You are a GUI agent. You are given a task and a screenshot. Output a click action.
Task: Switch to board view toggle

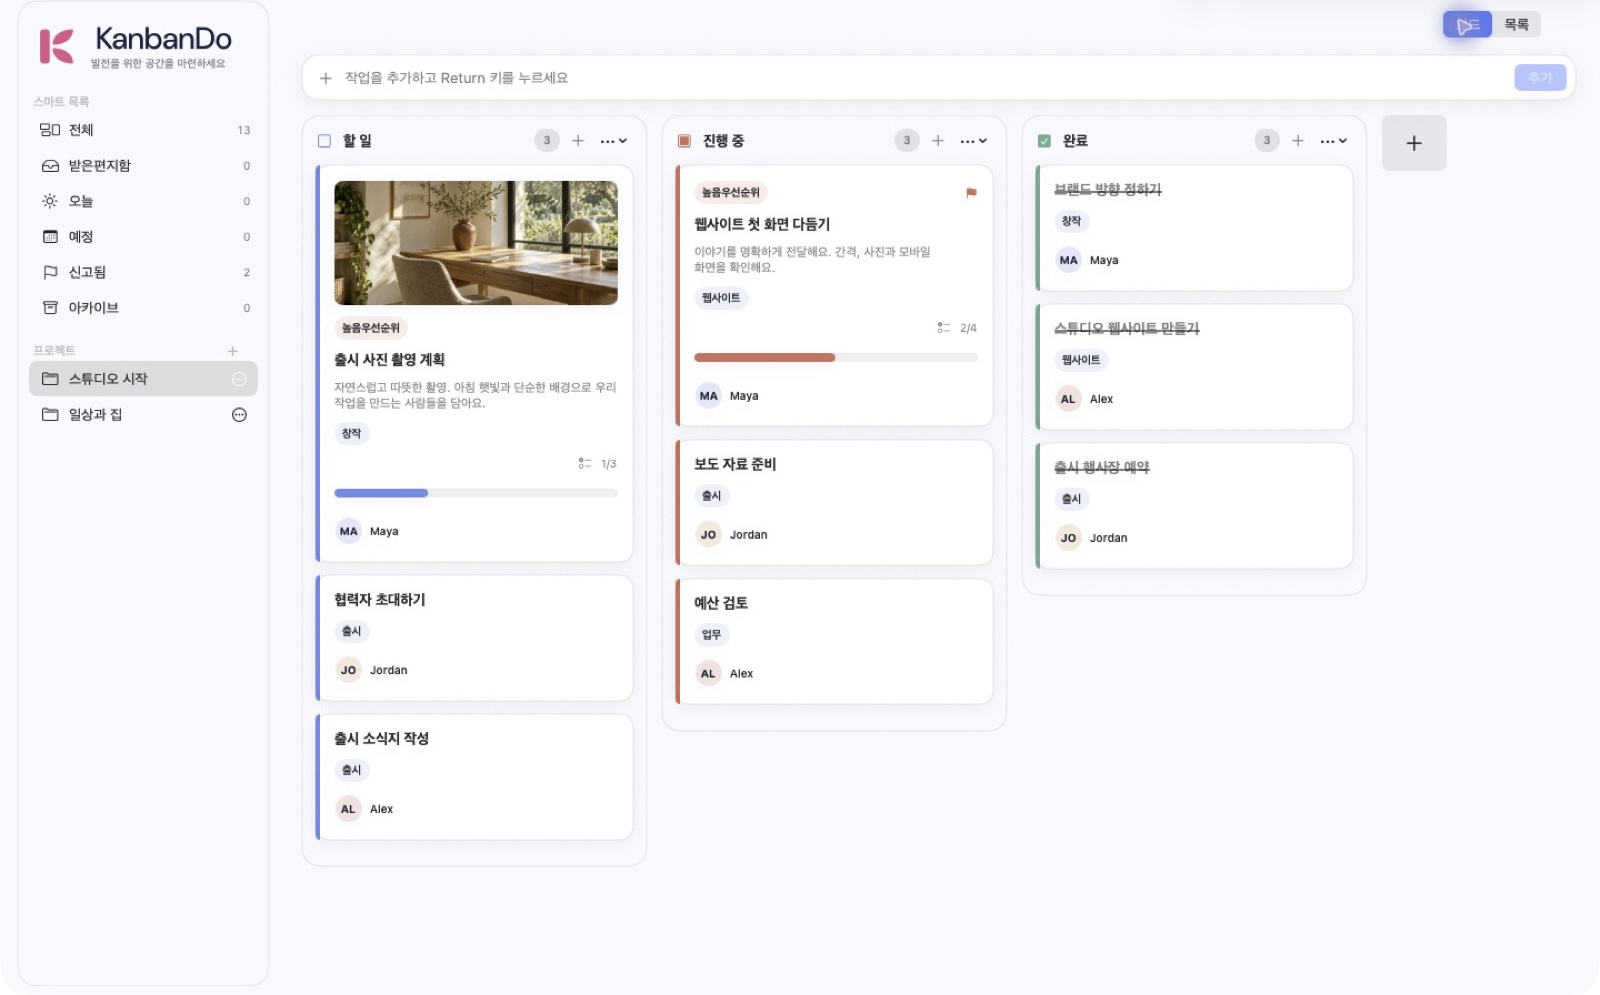point(1467,25)
